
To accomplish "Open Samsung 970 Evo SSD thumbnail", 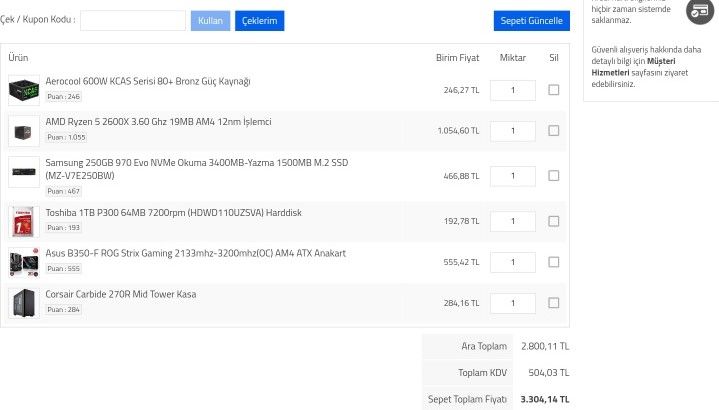I will click(24, 172).
